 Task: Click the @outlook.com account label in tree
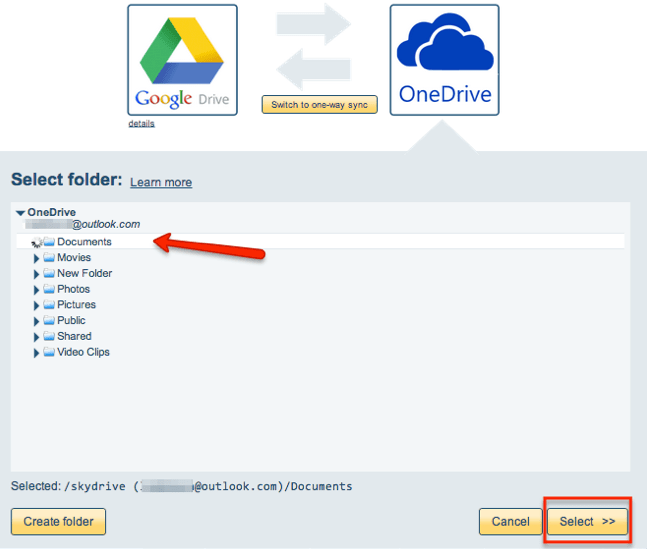(x=83, y=224)
